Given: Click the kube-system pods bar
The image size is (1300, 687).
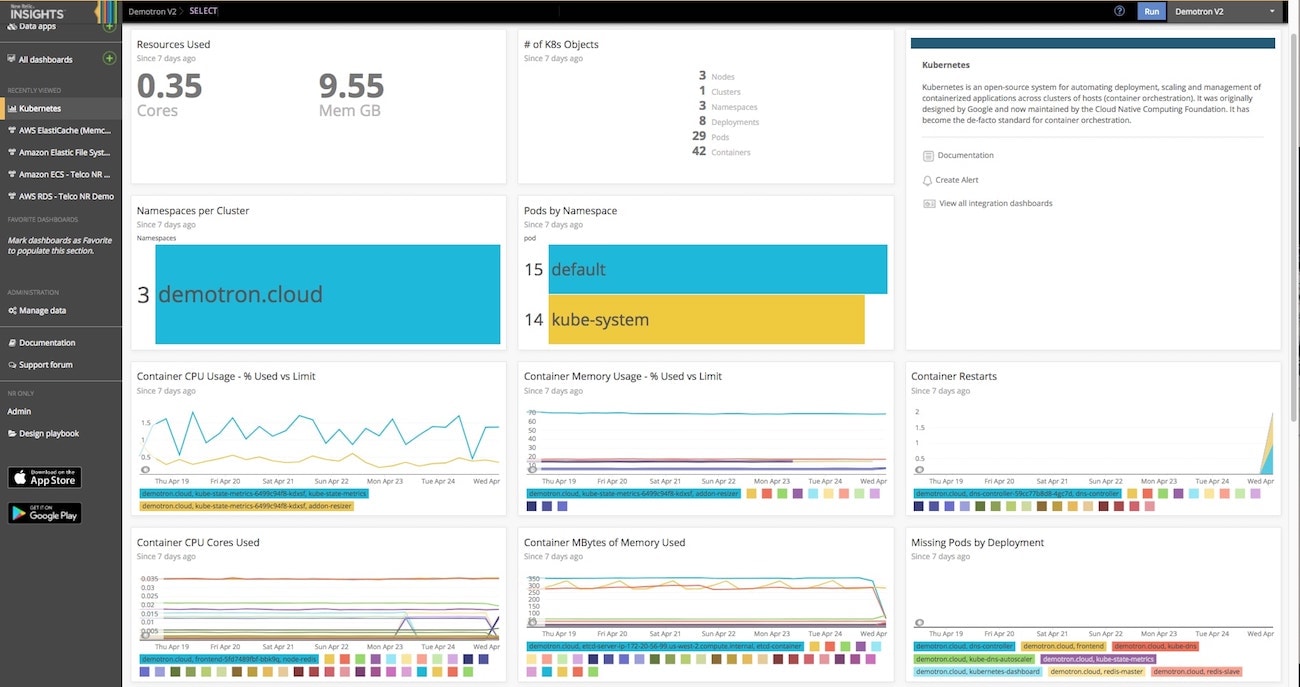Looking at the screenshot, I should (x=706, y=319).
